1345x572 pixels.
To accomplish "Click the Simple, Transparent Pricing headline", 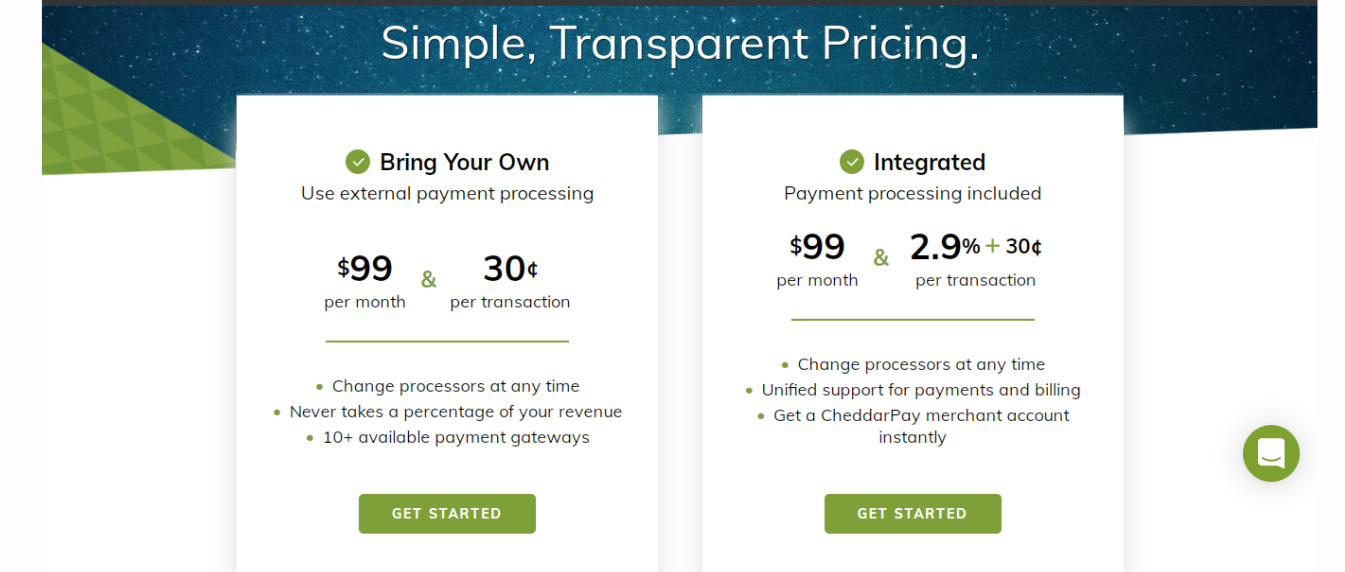I will tap(680, 42).
